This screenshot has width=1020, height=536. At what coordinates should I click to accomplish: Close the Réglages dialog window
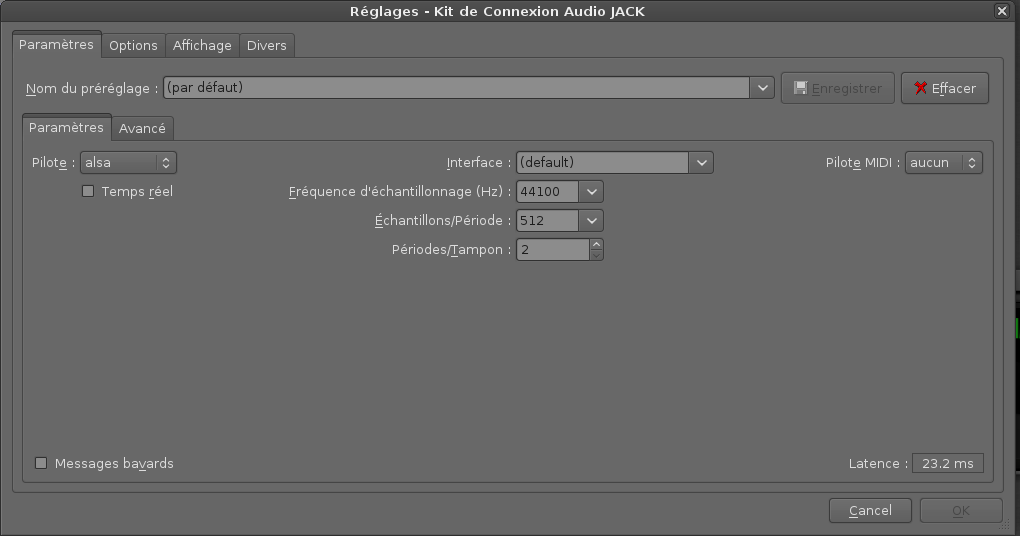coord(1002,11)
